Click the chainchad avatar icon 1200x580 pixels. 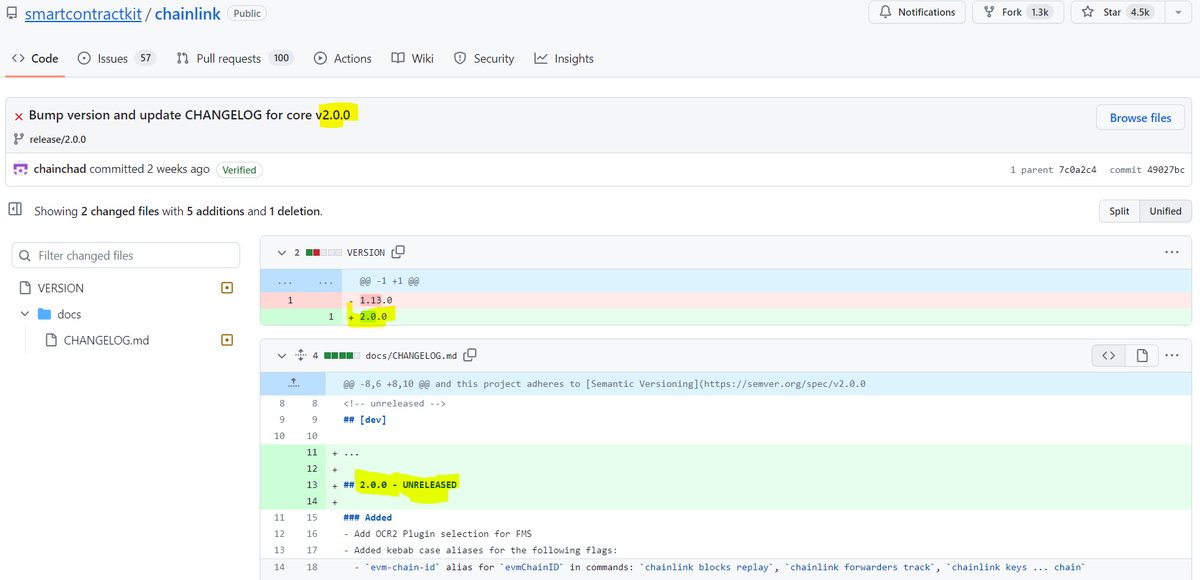(20, 169)
